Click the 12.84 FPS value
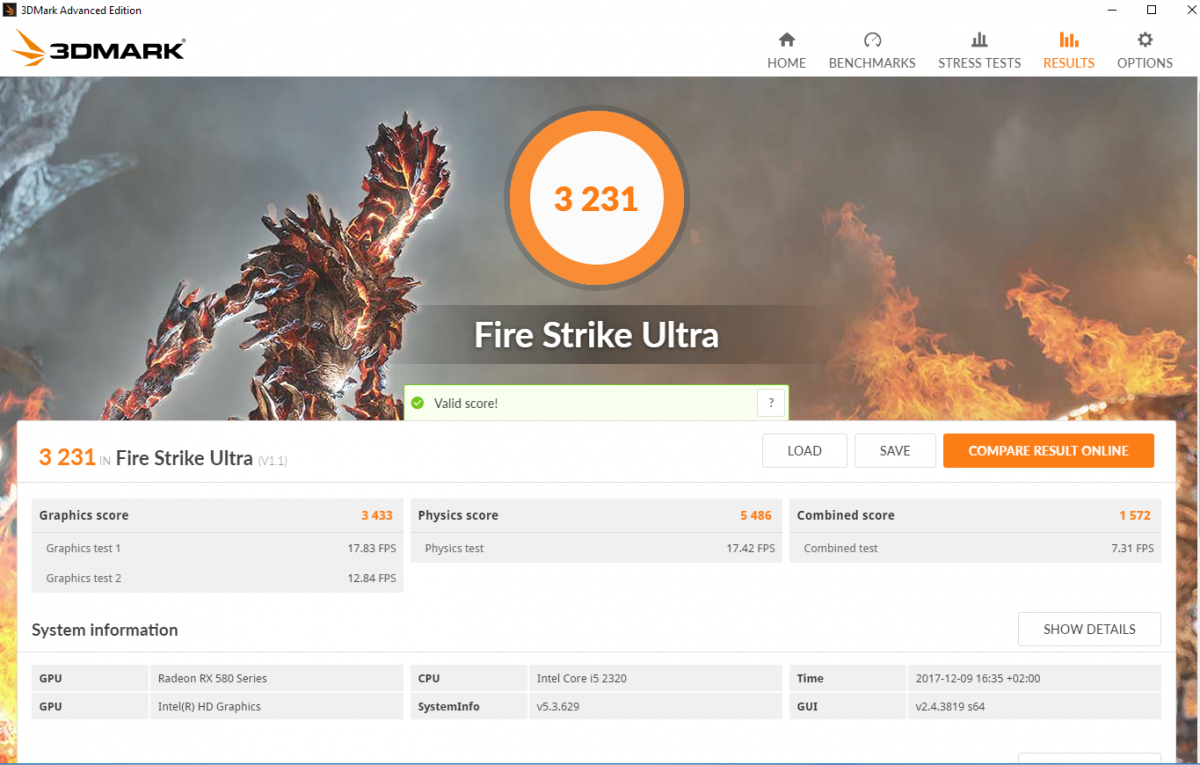1200x765 pixels. pos(372,578)
